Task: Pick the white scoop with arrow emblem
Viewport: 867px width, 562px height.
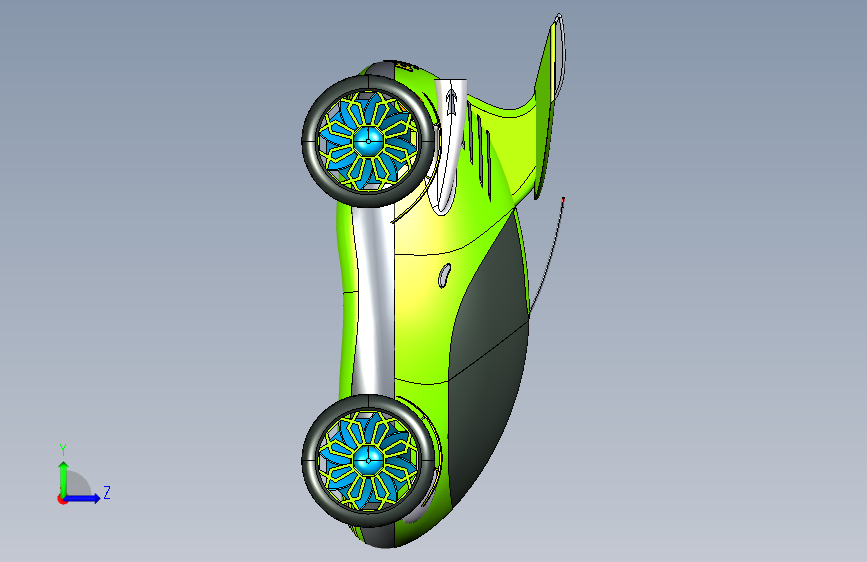Action: click(x=449, y=145)
